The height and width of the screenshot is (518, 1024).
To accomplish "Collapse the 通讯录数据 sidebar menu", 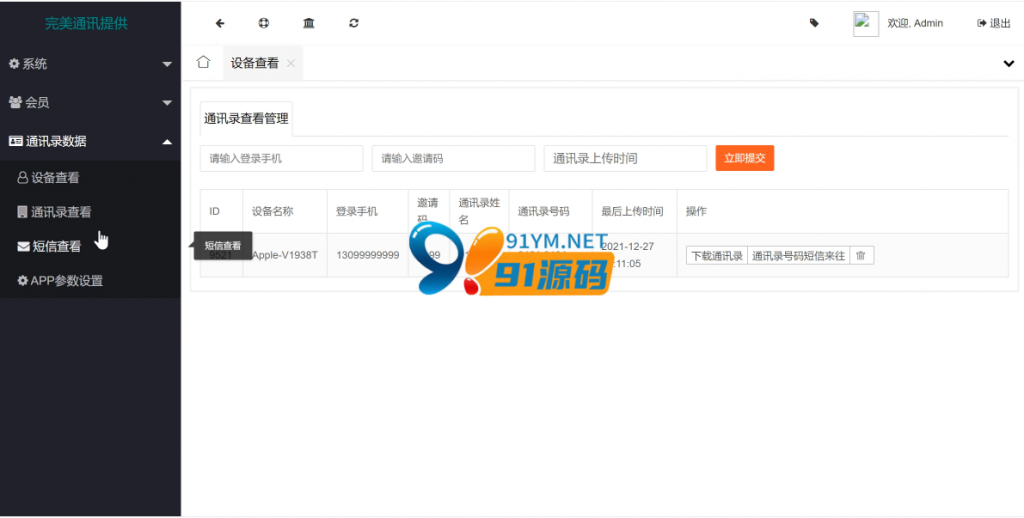I will 90,141.
